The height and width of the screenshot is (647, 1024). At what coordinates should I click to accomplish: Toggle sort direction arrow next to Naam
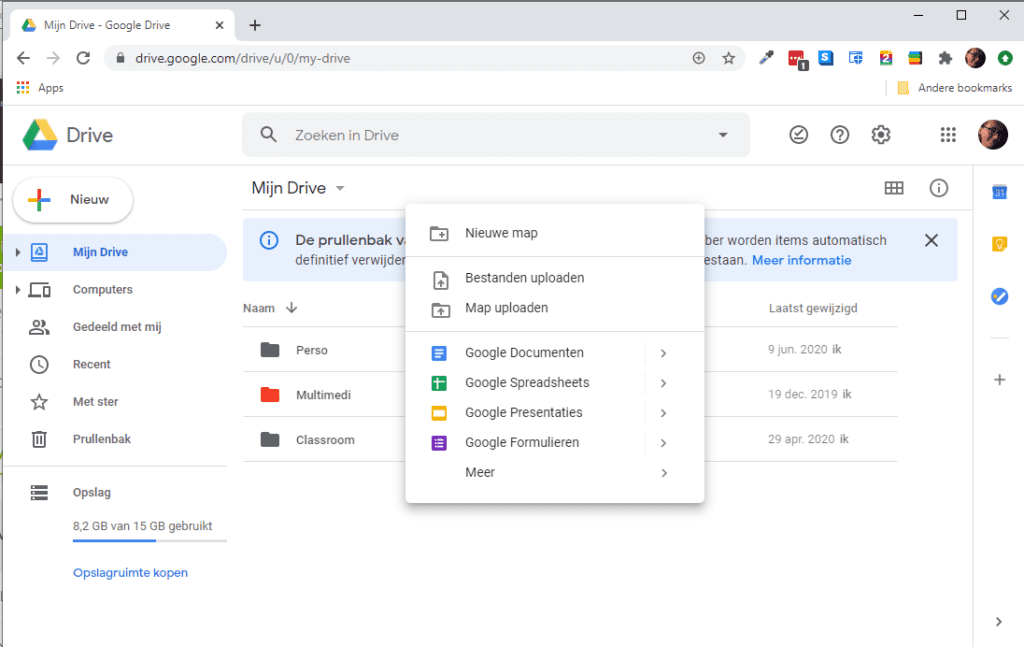pos(292,308)
